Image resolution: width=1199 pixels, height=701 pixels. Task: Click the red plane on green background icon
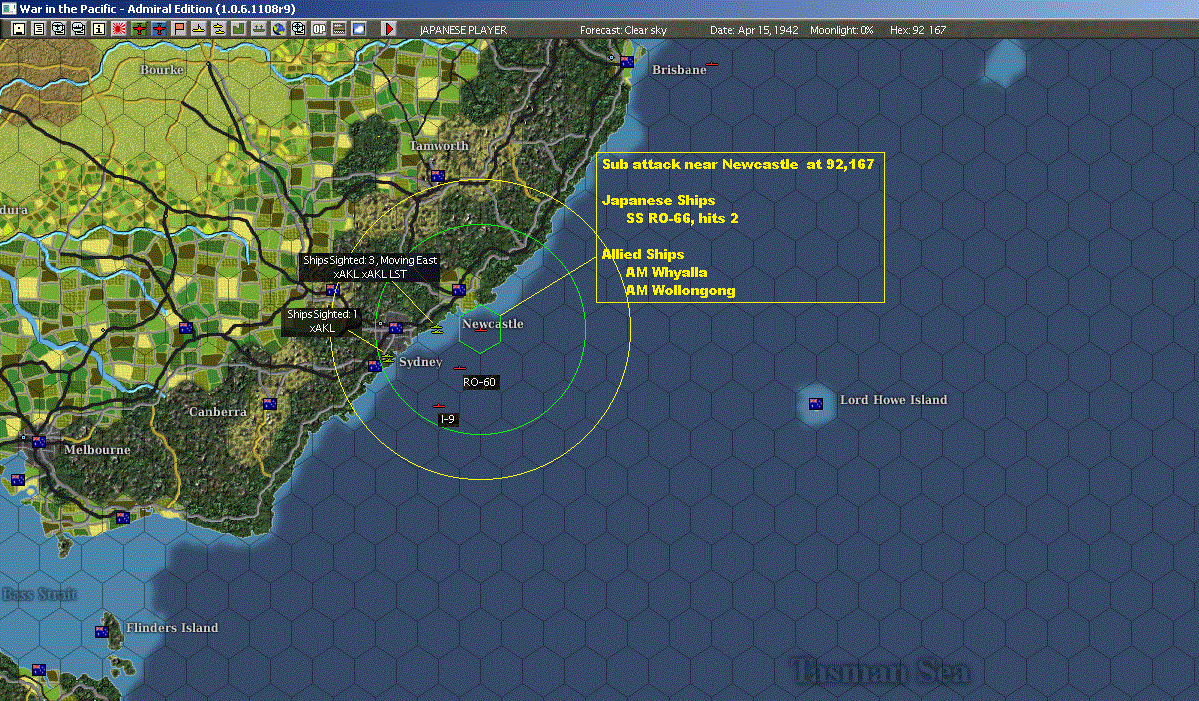[138, 29]
